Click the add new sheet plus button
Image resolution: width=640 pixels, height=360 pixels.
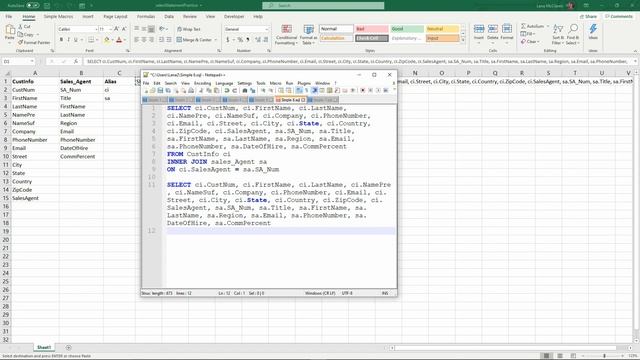(69, 348)
